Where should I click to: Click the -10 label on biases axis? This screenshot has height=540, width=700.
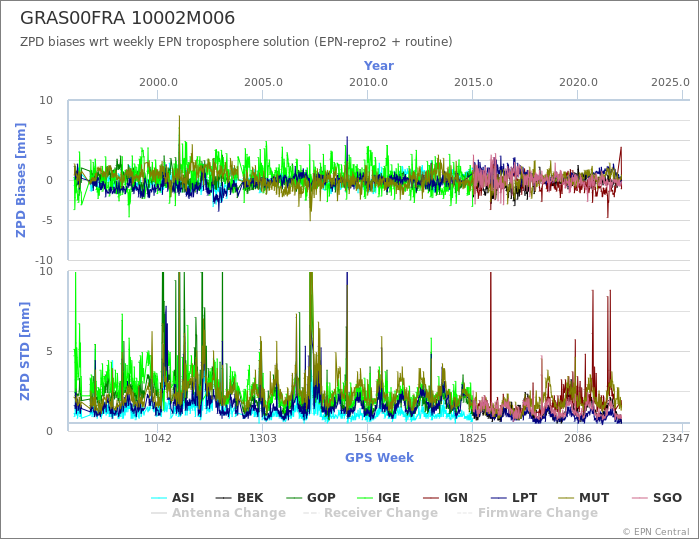tap(43, 260)
